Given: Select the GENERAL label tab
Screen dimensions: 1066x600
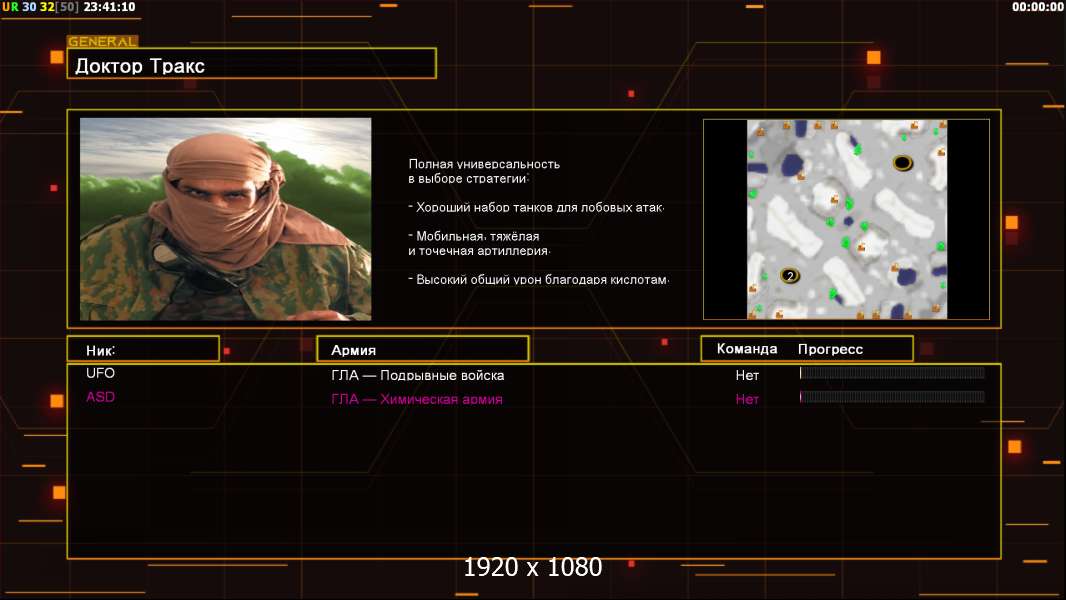Looking at the screenshot, I should pos(103,41).
